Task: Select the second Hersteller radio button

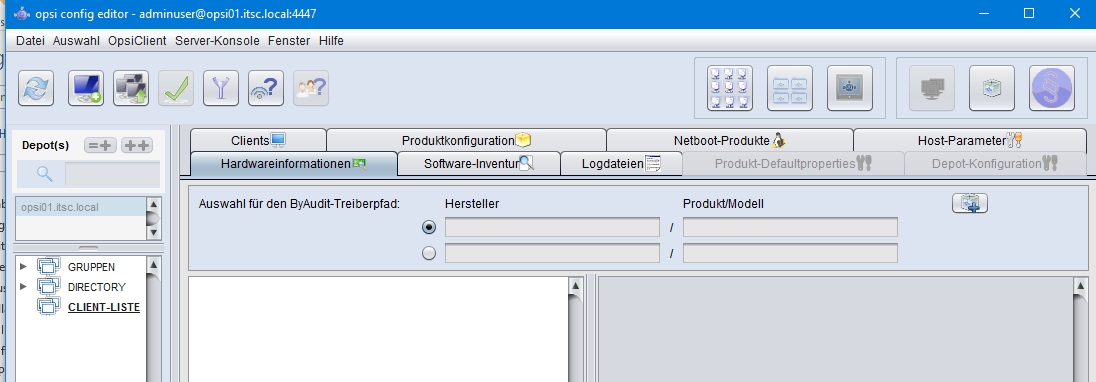Action: click(429, 253)
